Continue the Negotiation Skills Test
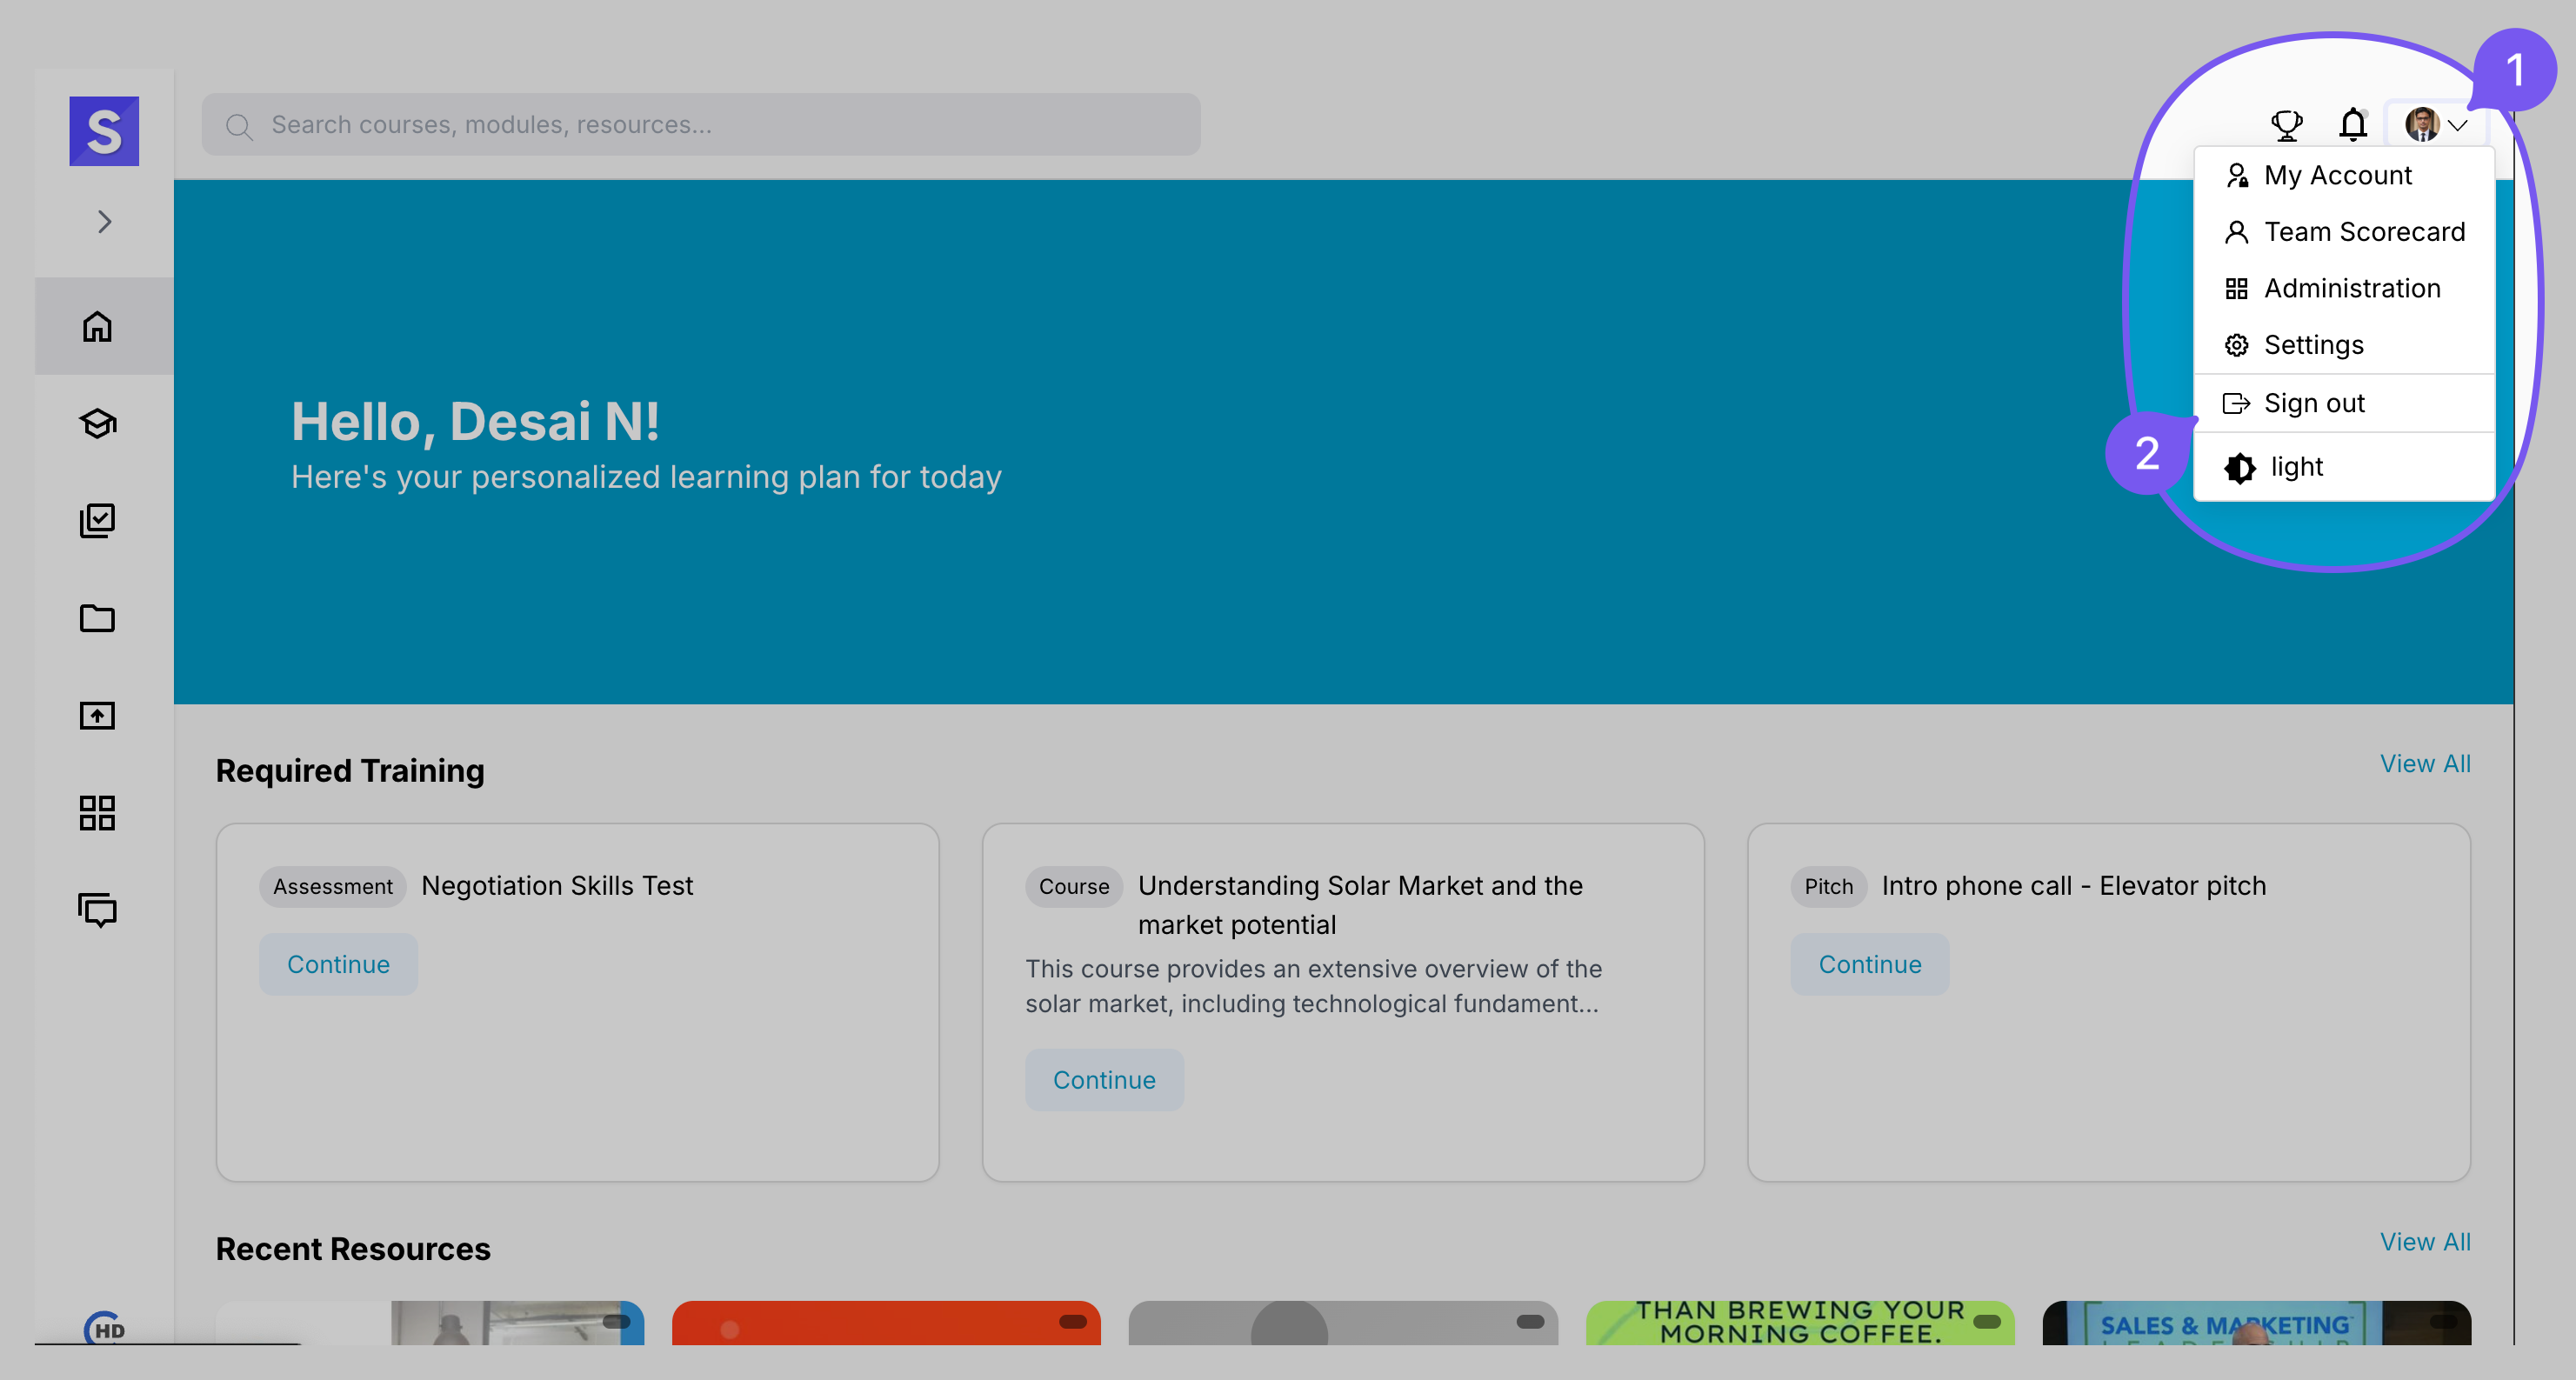This screenshot has width=2576, height=1380. pyautogui.click(x=338, y=964)
